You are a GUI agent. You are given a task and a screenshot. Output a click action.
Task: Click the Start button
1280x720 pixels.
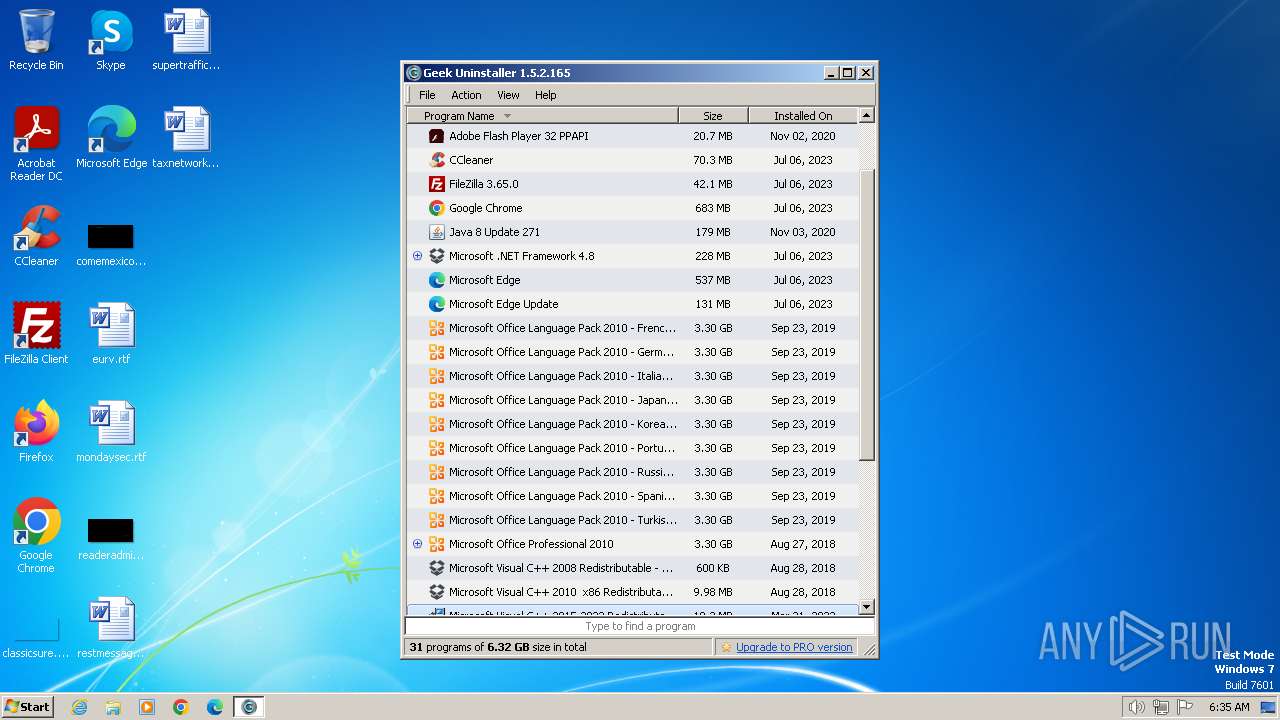[27, 707]
